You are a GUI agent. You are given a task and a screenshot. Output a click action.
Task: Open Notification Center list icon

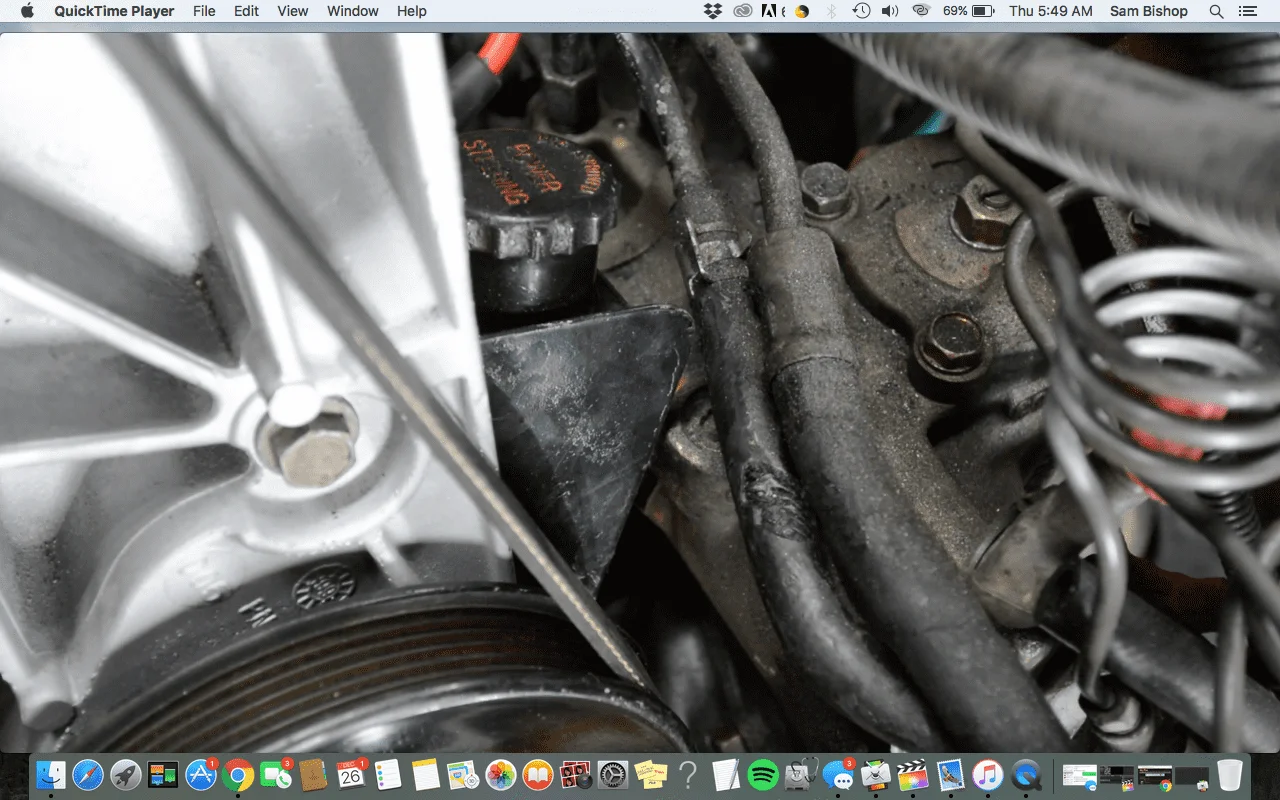tap(1247, 11)
